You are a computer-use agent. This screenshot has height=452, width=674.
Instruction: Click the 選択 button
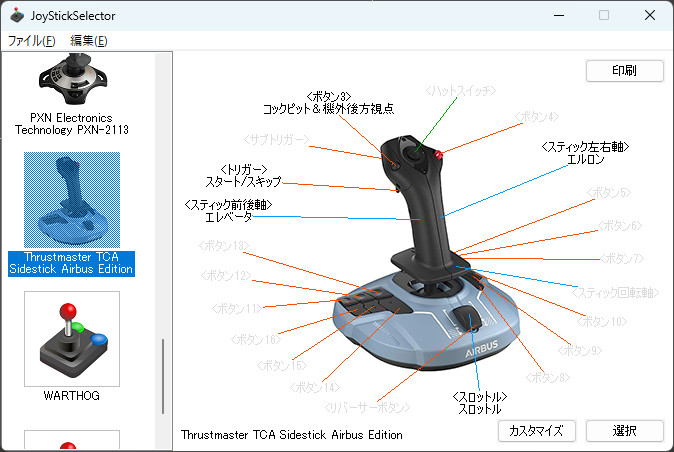coord(625,431)
